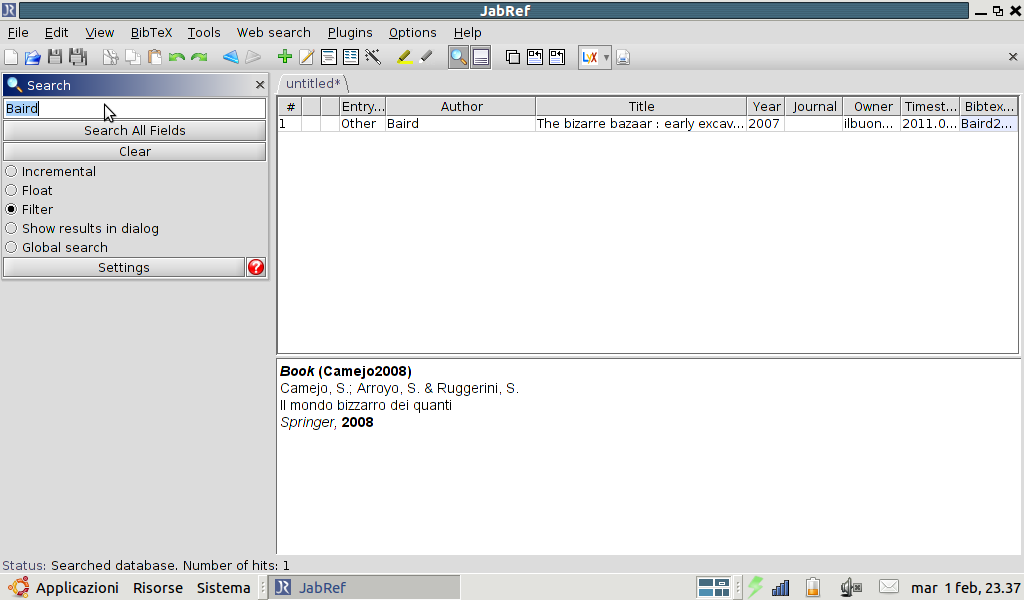The image size is (1024, 600).
Task: Go forward with the grey arrow icon
Action: (x=253, y=57)
